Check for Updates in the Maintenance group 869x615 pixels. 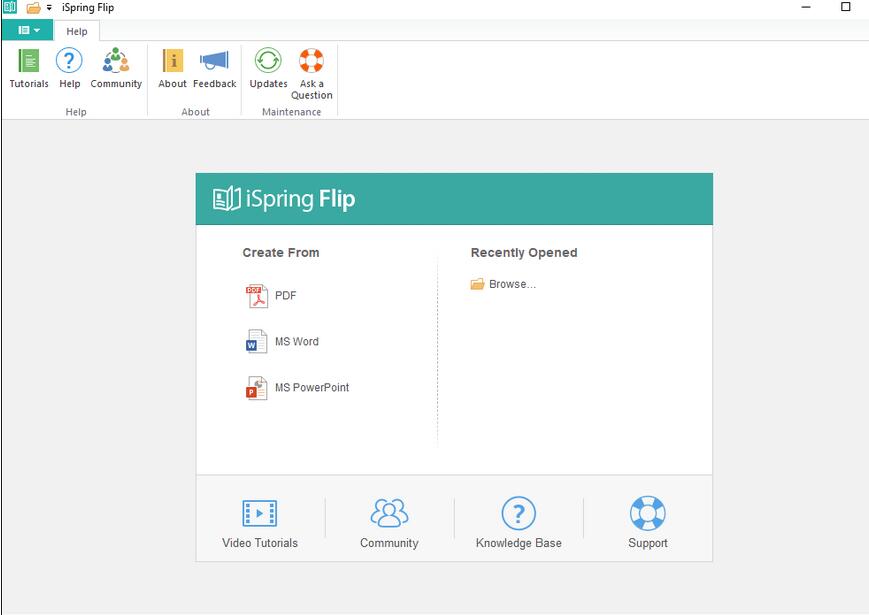tap(268, 69)
